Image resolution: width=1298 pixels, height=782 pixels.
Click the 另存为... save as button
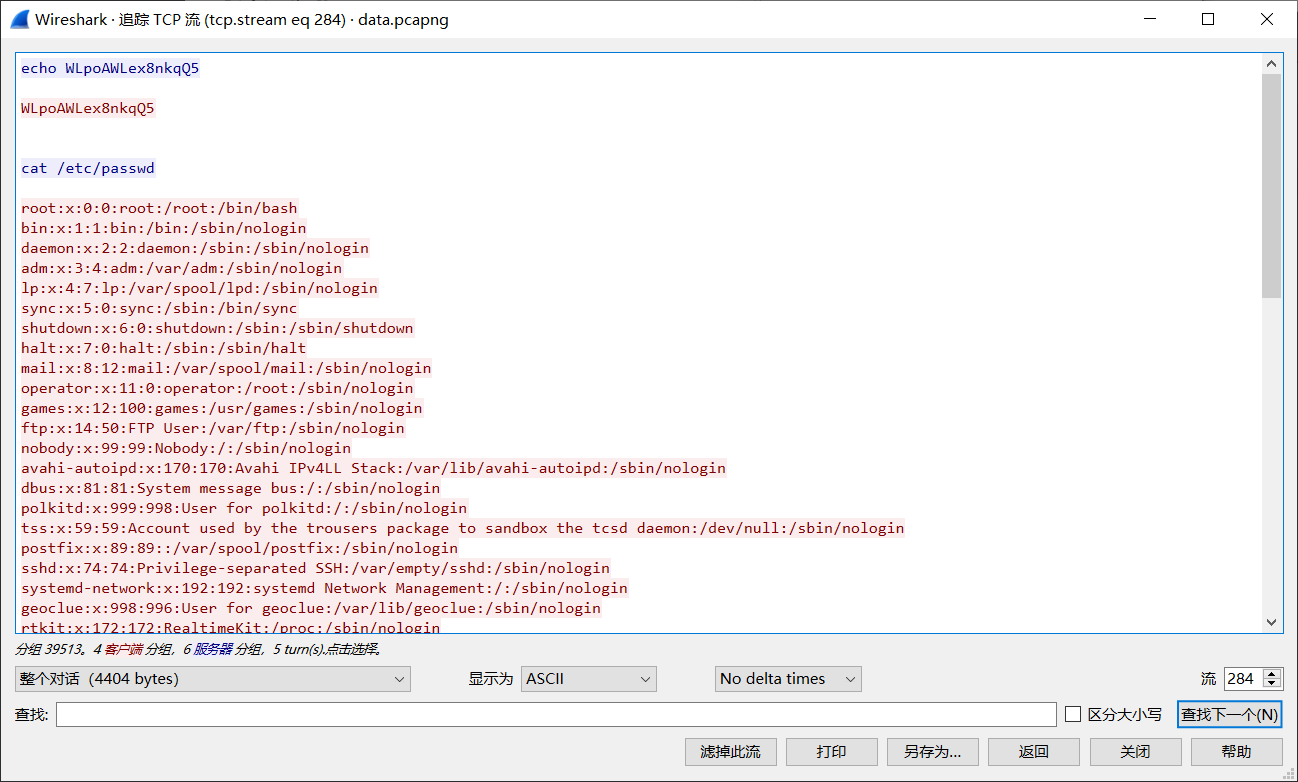tap(933, 752)
